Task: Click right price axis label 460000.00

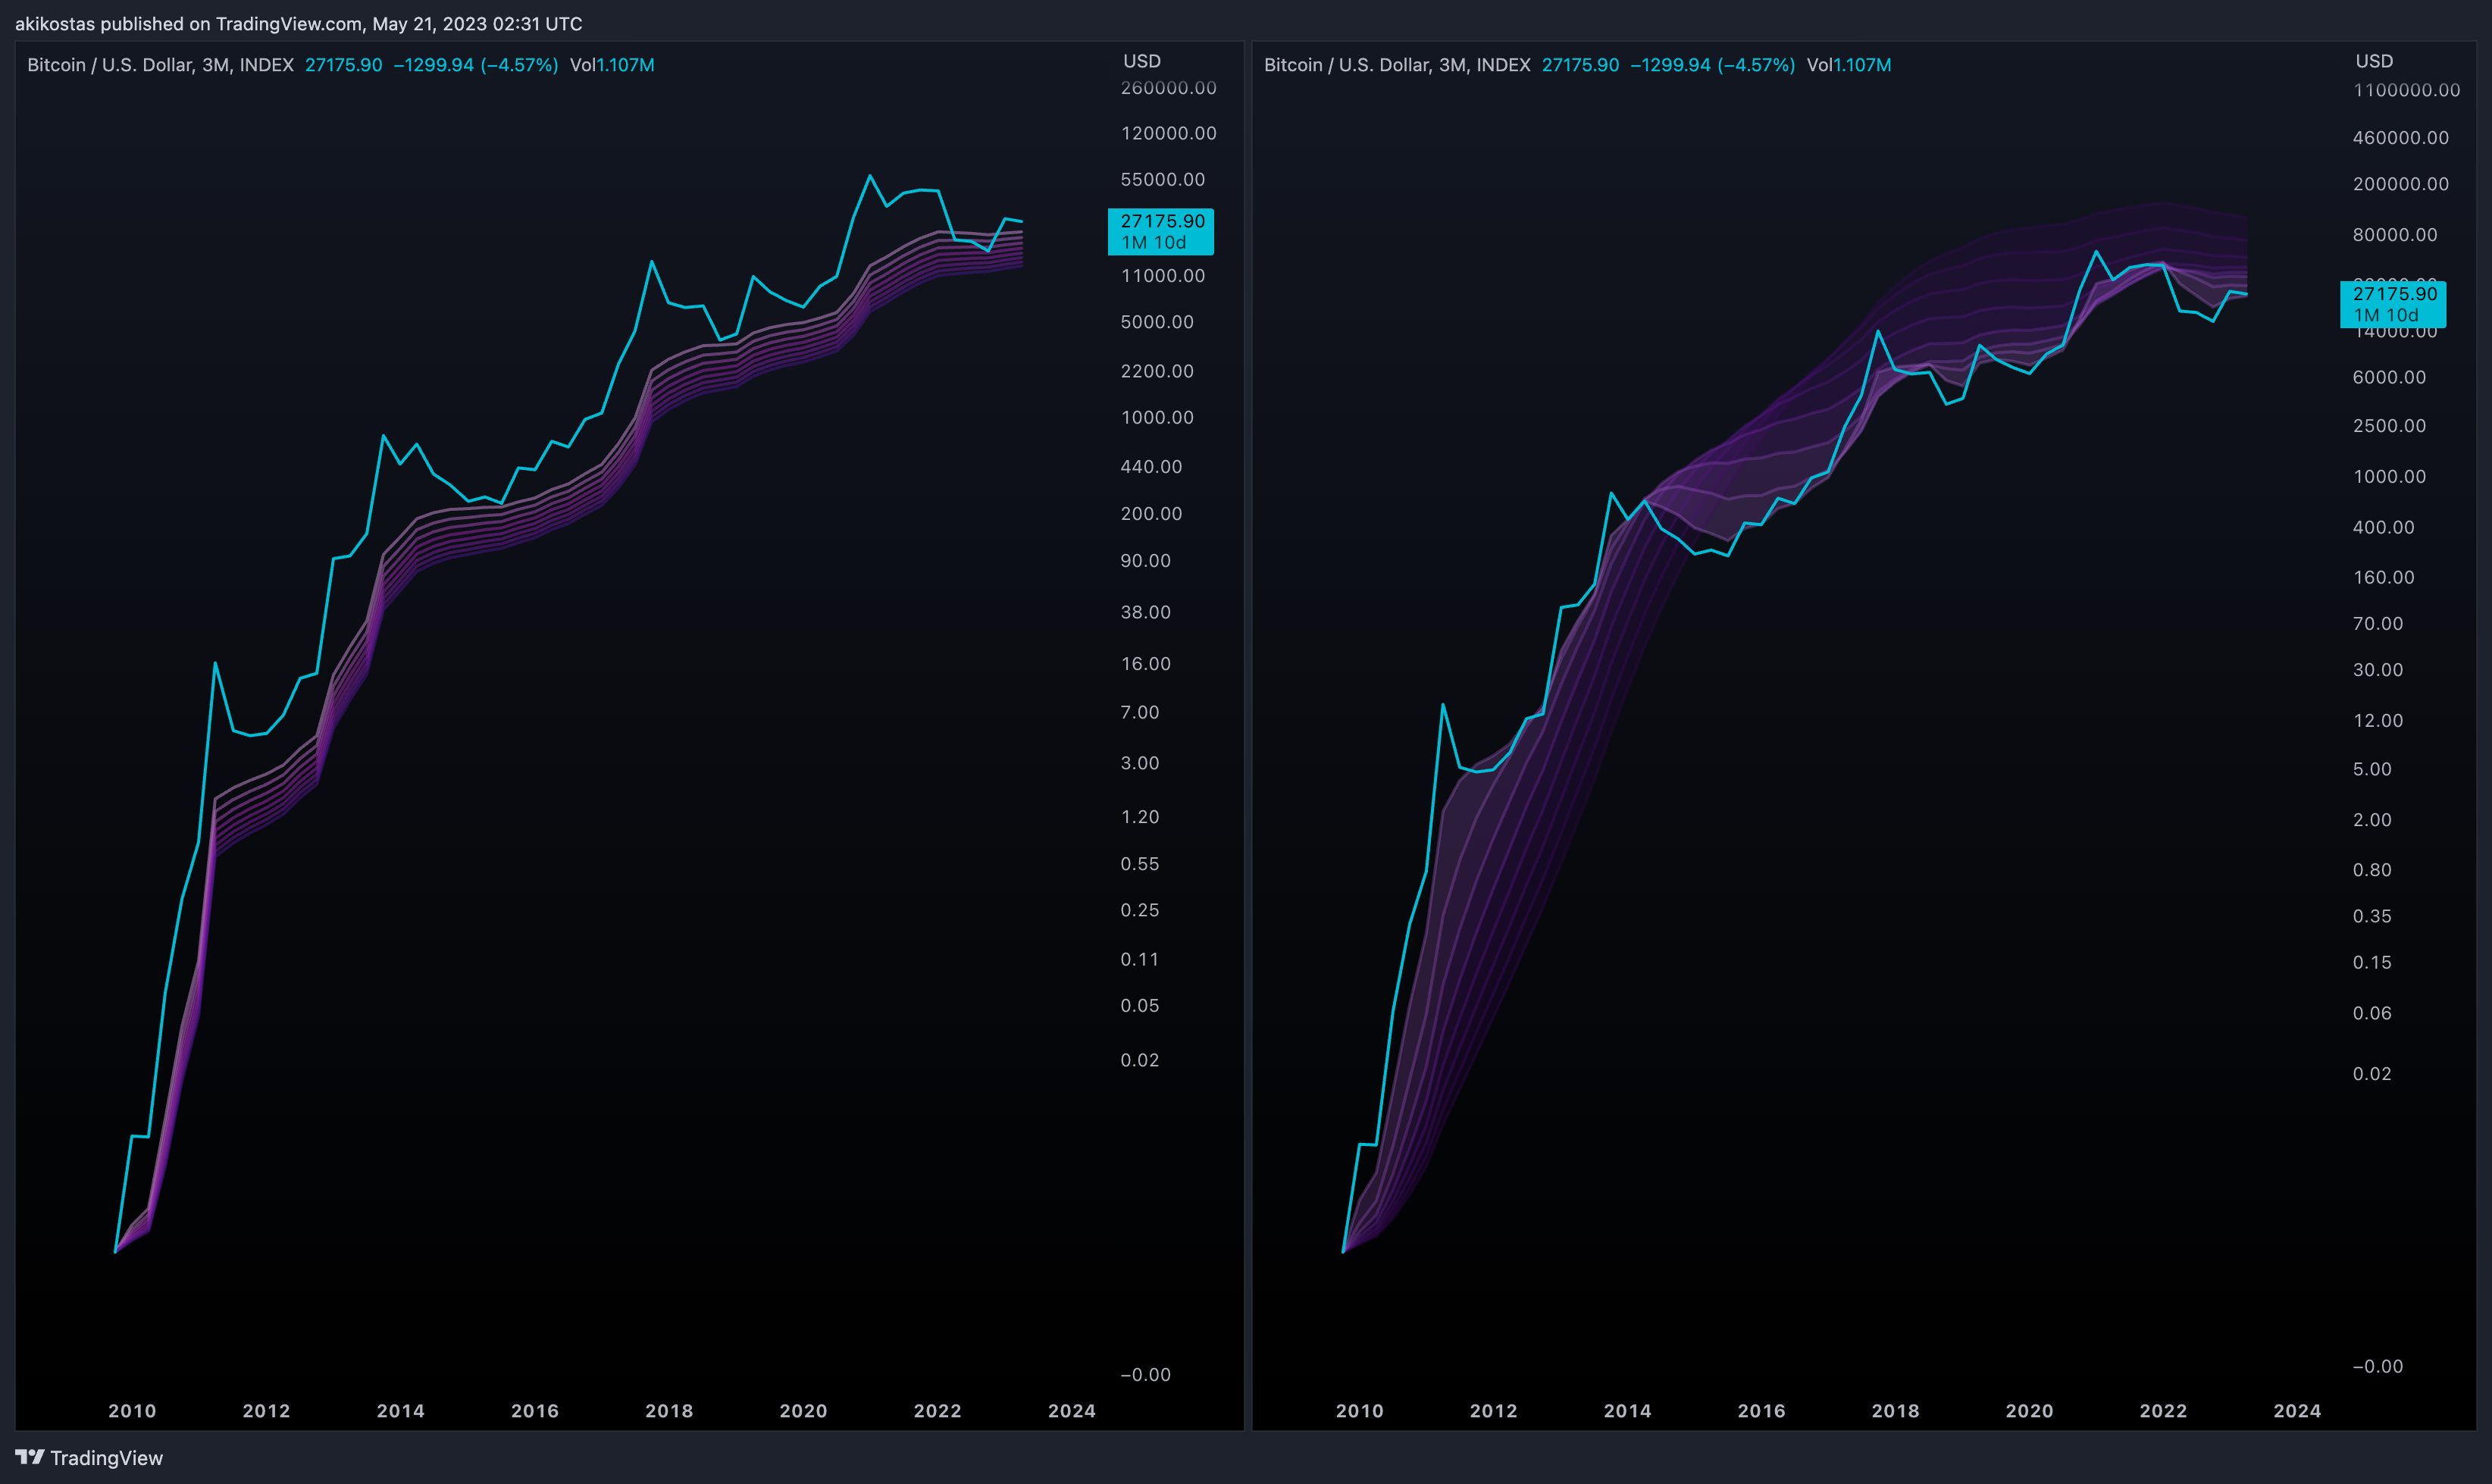Action: [x=2400, y=137]
